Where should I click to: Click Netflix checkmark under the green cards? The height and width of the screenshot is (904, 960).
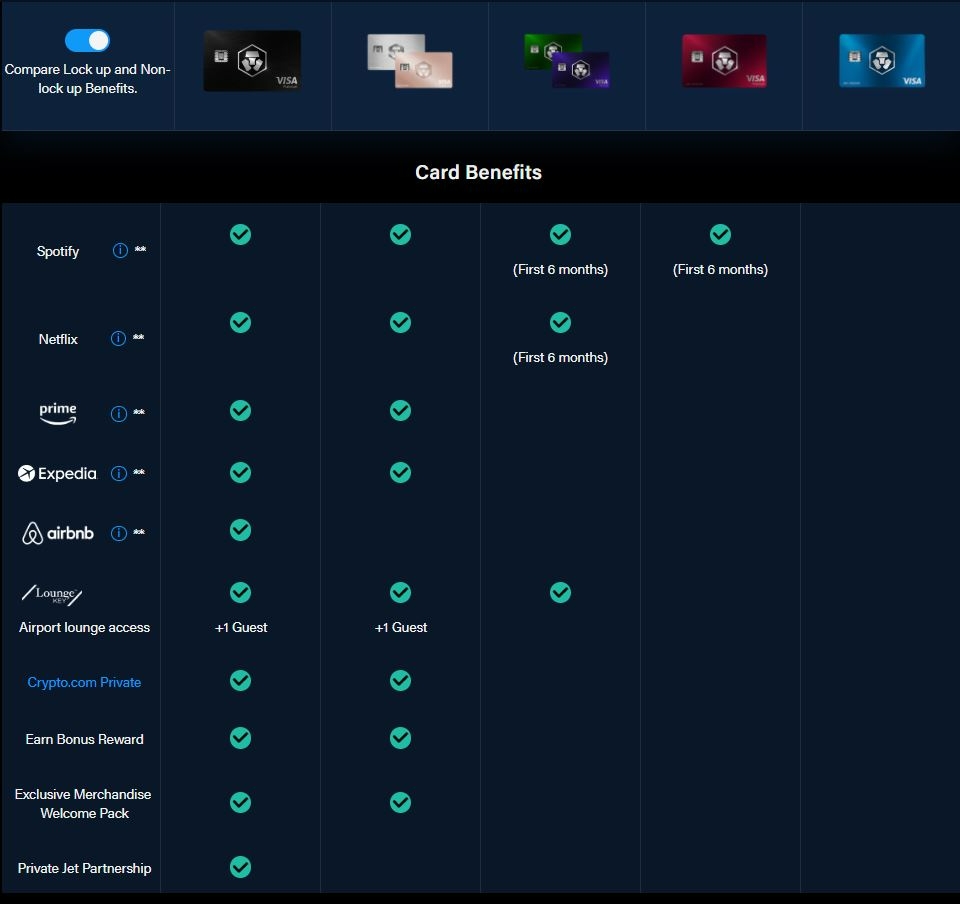(x=560, y=323)
